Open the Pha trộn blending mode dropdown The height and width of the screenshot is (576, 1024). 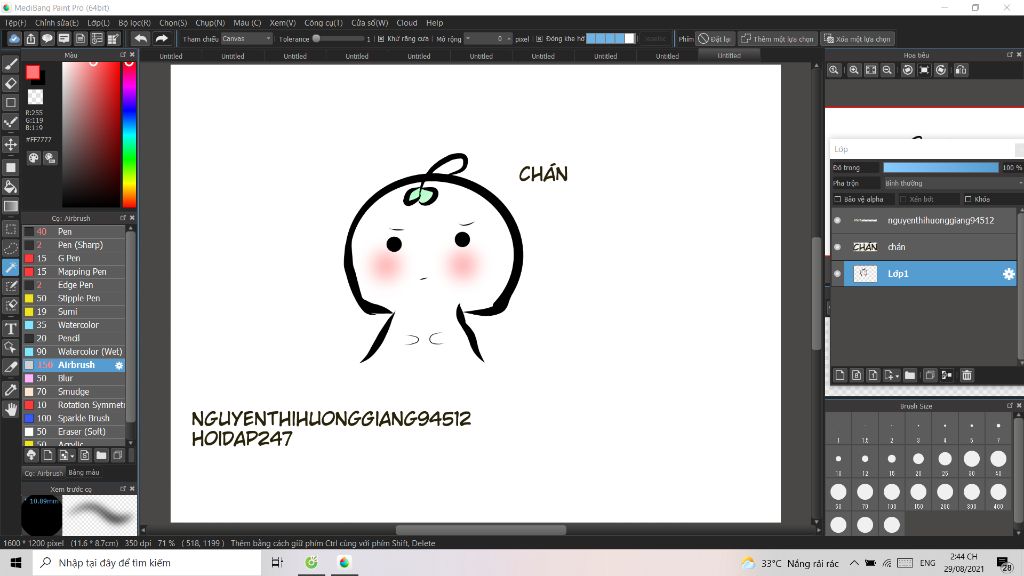(952, 184)
